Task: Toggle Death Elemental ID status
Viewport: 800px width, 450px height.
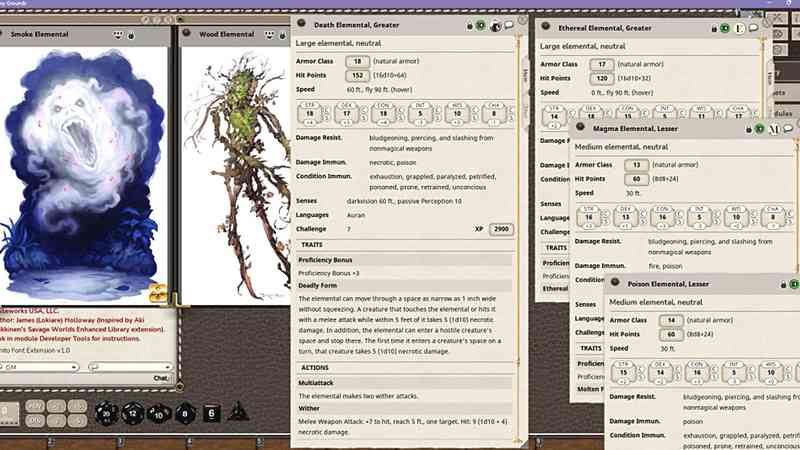Action: [481, 25]
